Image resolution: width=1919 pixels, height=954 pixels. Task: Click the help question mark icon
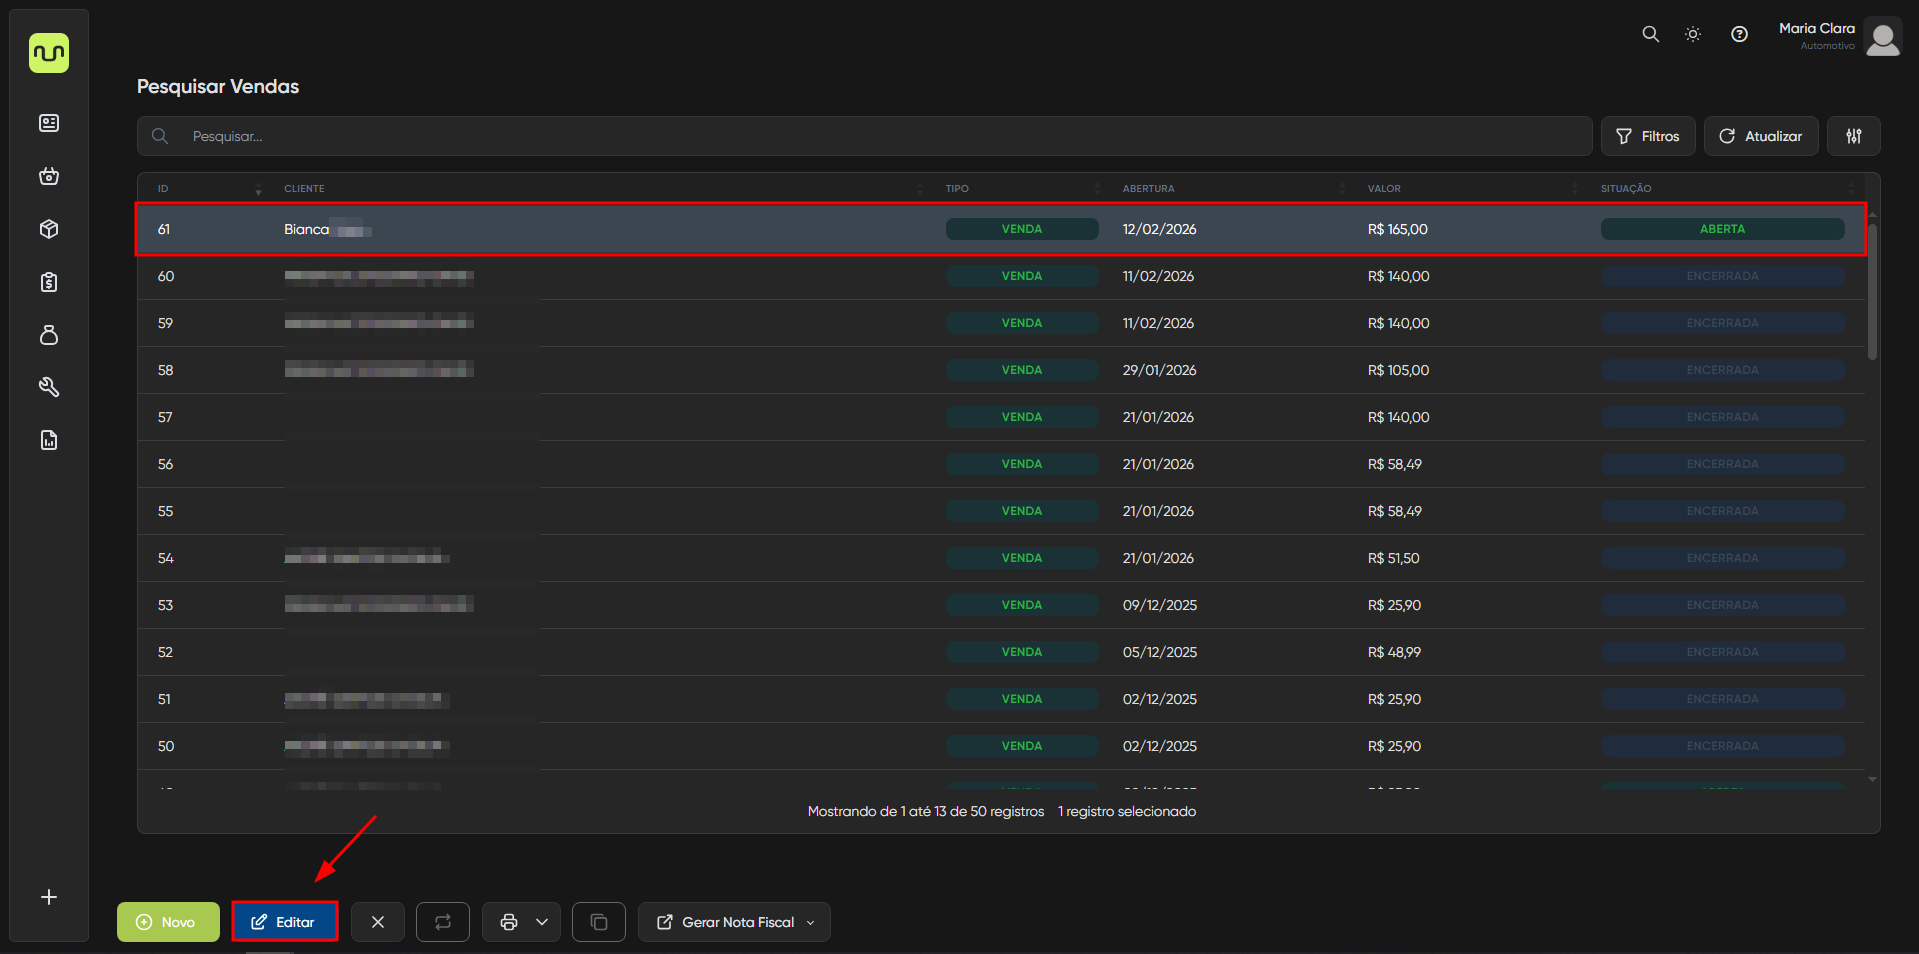(x=1739, y=34)
